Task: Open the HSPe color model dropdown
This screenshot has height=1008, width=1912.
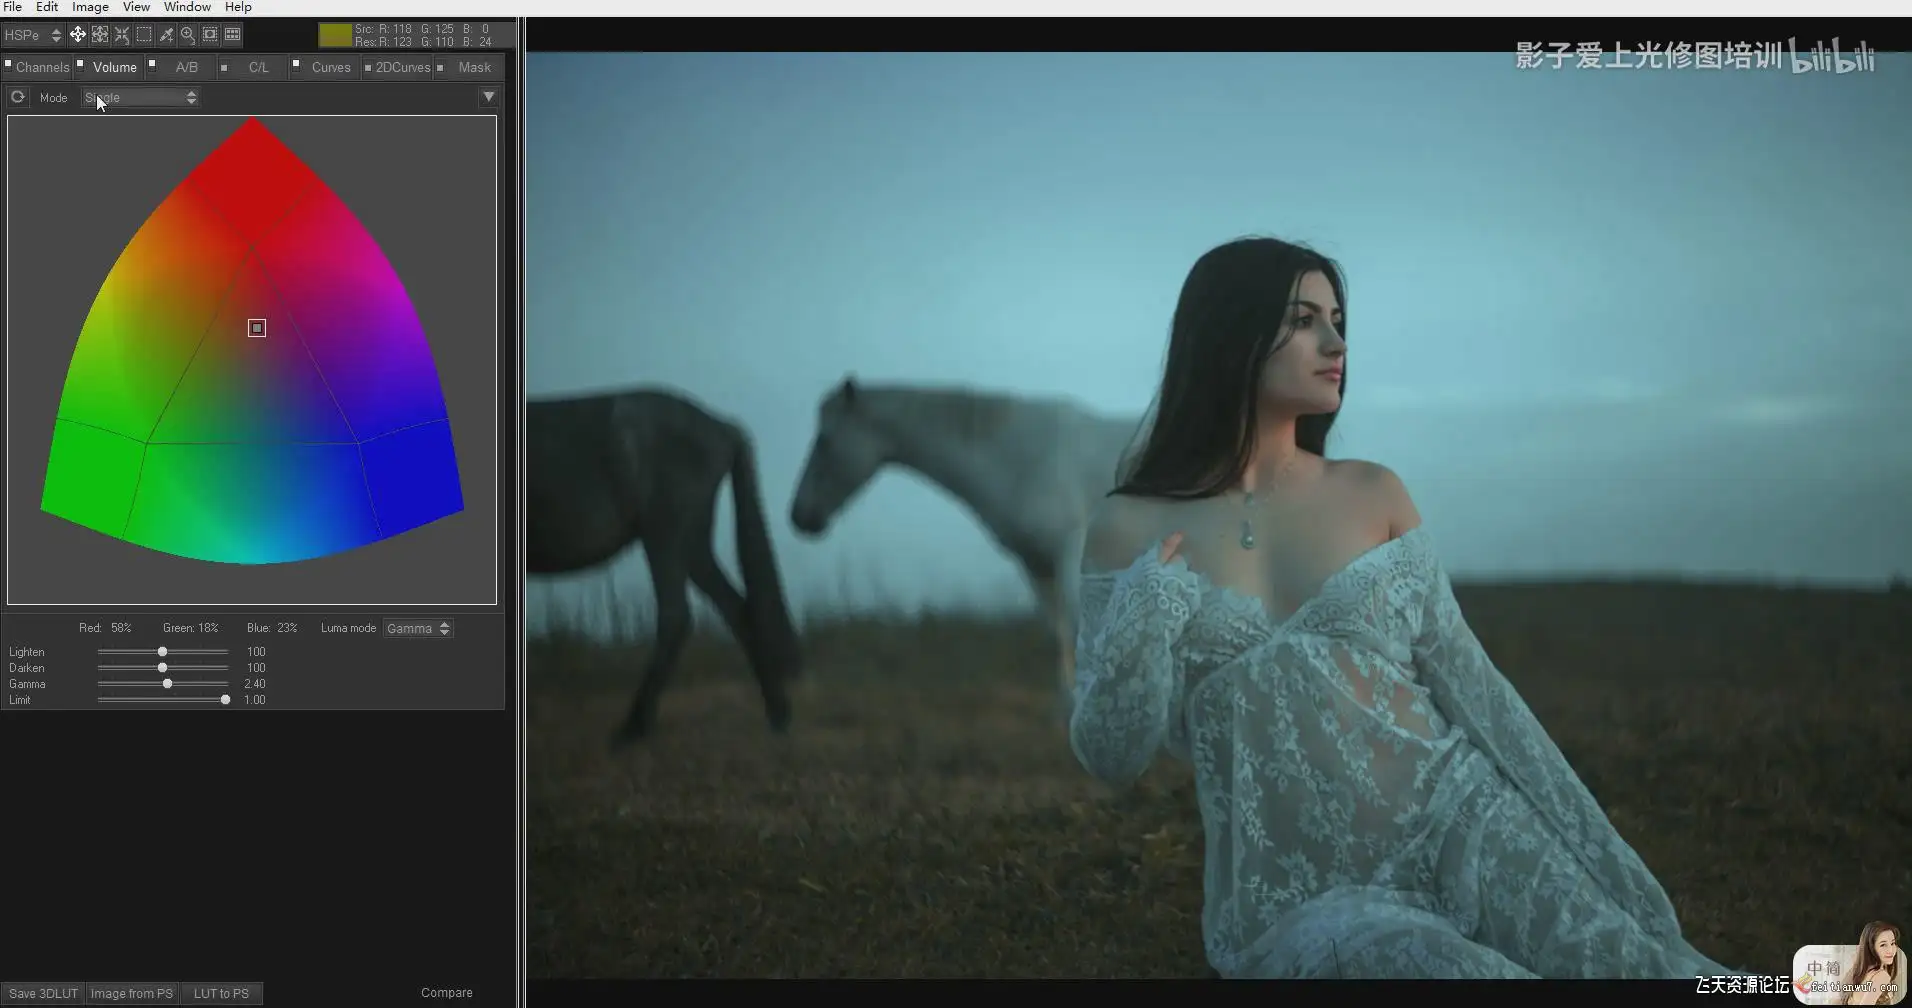Action: pos(33,35)
